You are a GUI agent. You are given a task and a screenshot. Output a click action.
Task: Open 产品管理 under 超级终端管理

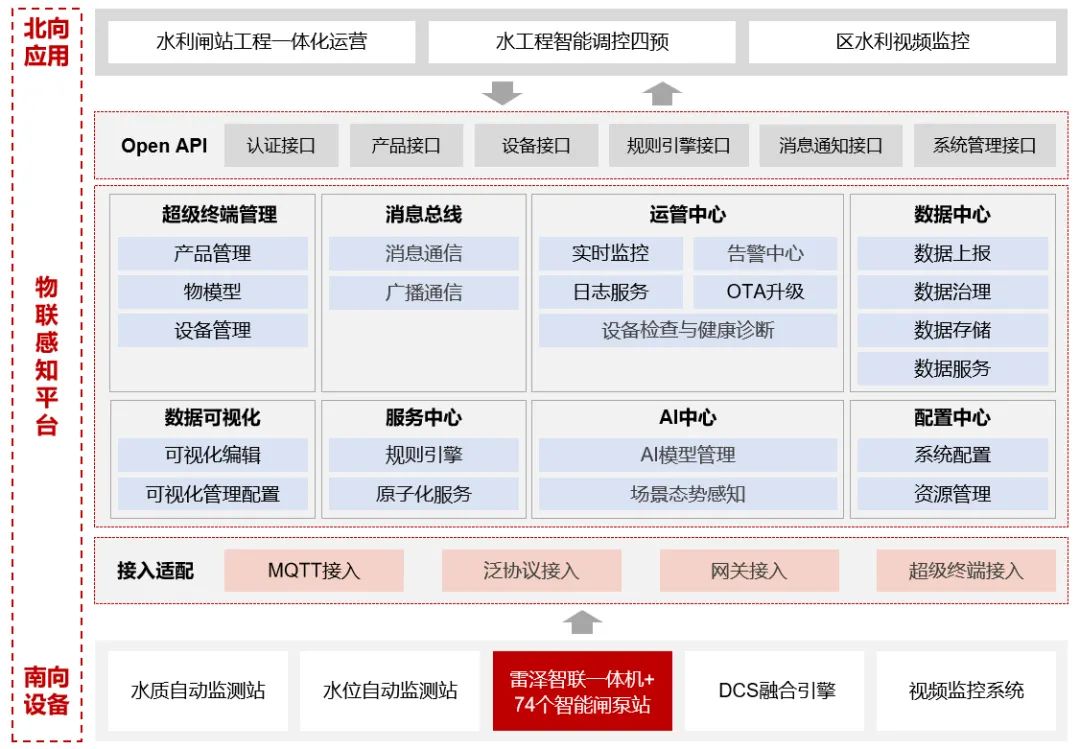(x=212, y=254)
